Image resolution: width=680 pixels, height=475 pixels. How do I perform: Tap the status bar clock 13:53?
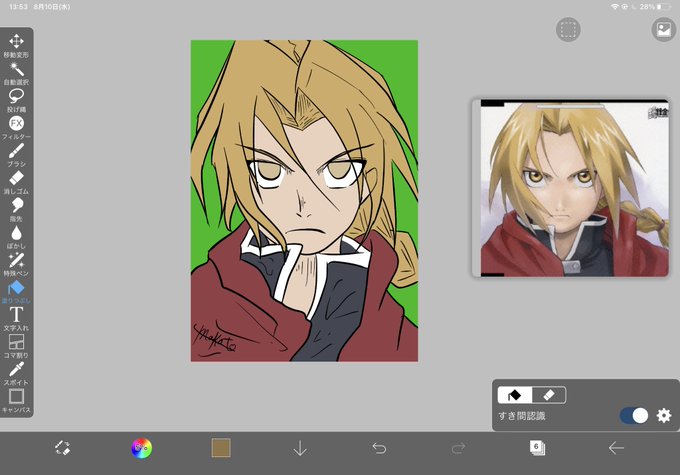[18, 7]
